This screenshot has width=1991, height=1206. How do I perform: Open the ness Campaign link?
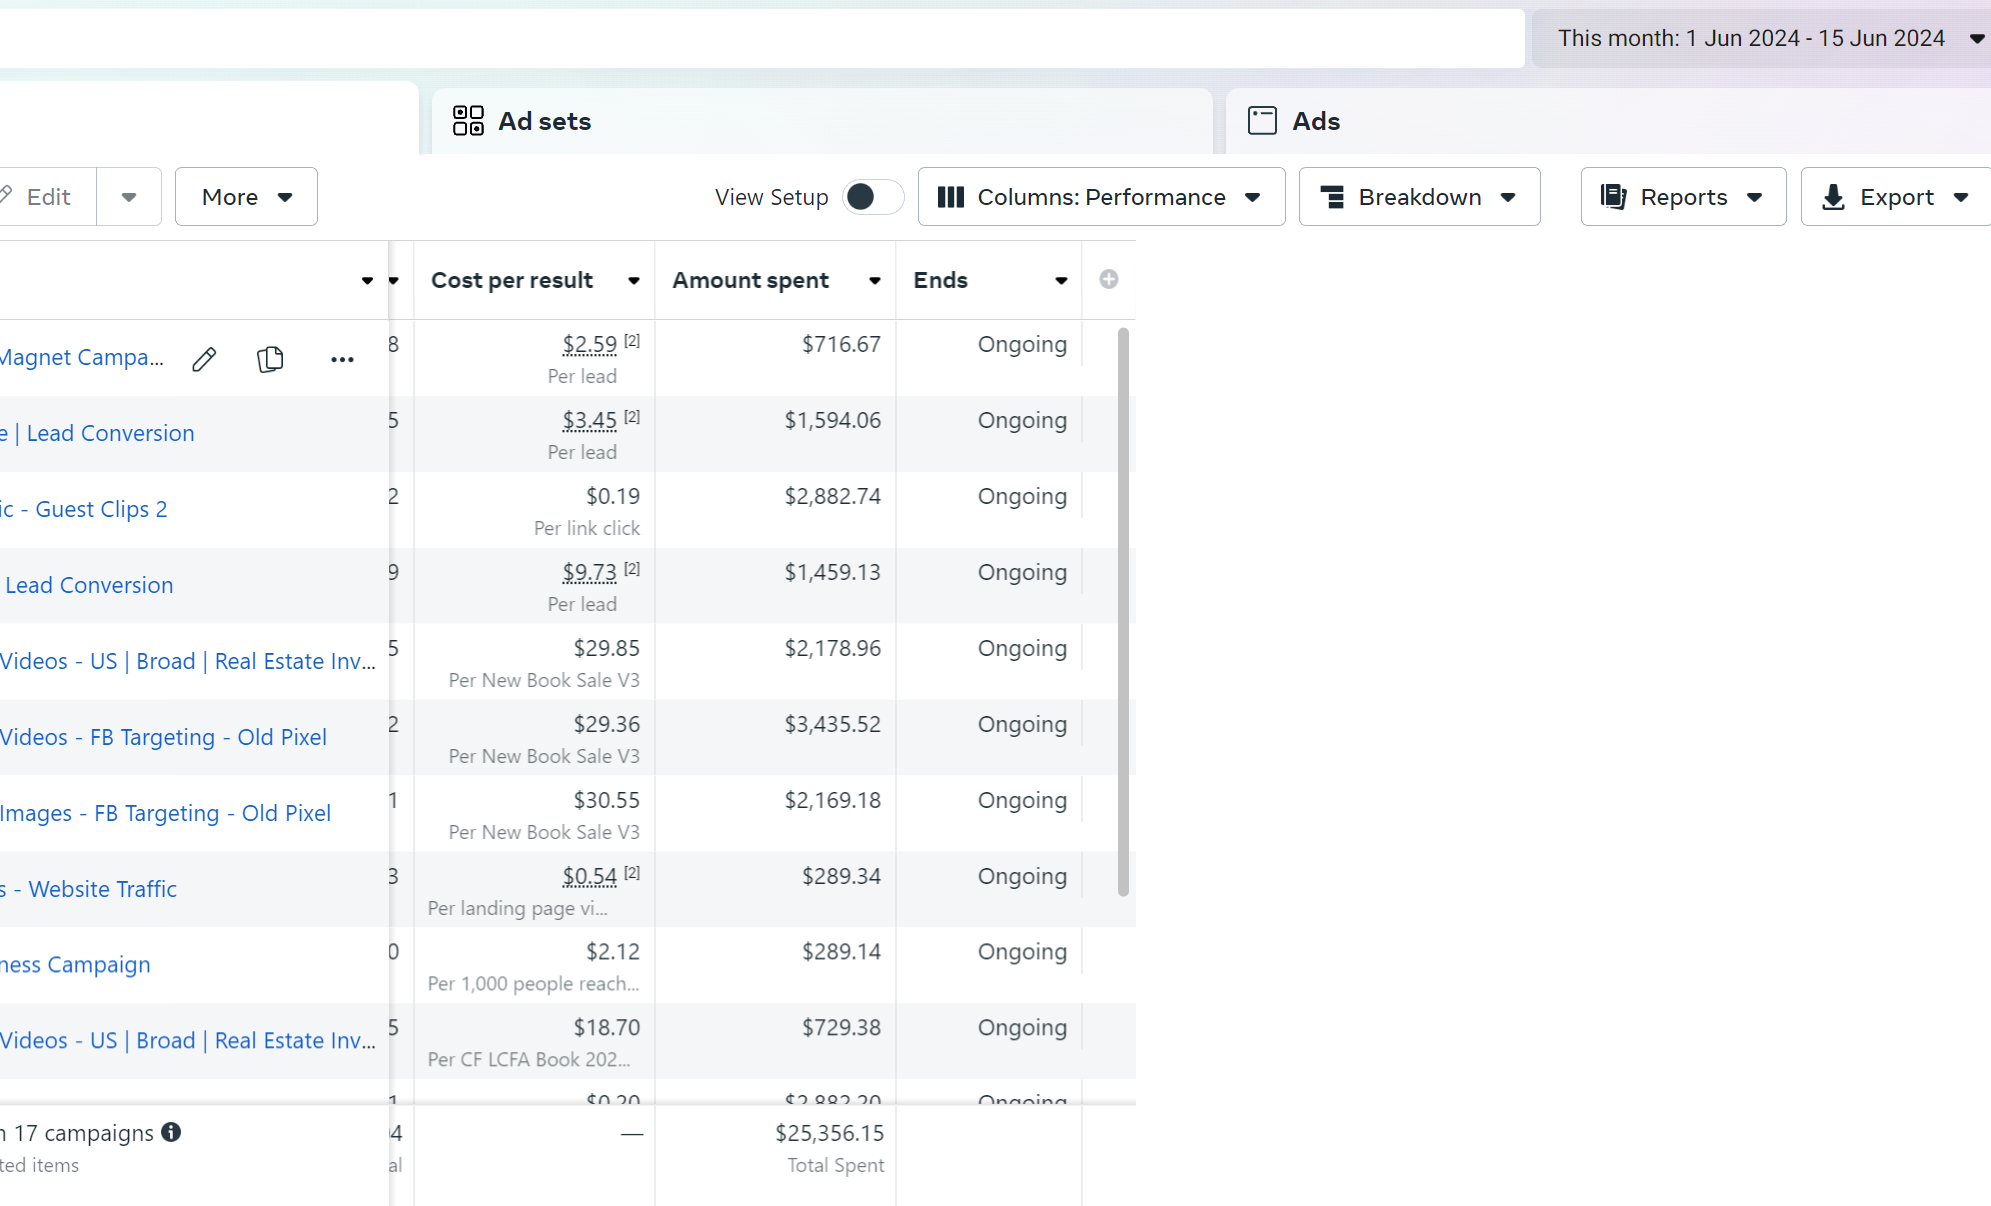click(x=75, y=966)
